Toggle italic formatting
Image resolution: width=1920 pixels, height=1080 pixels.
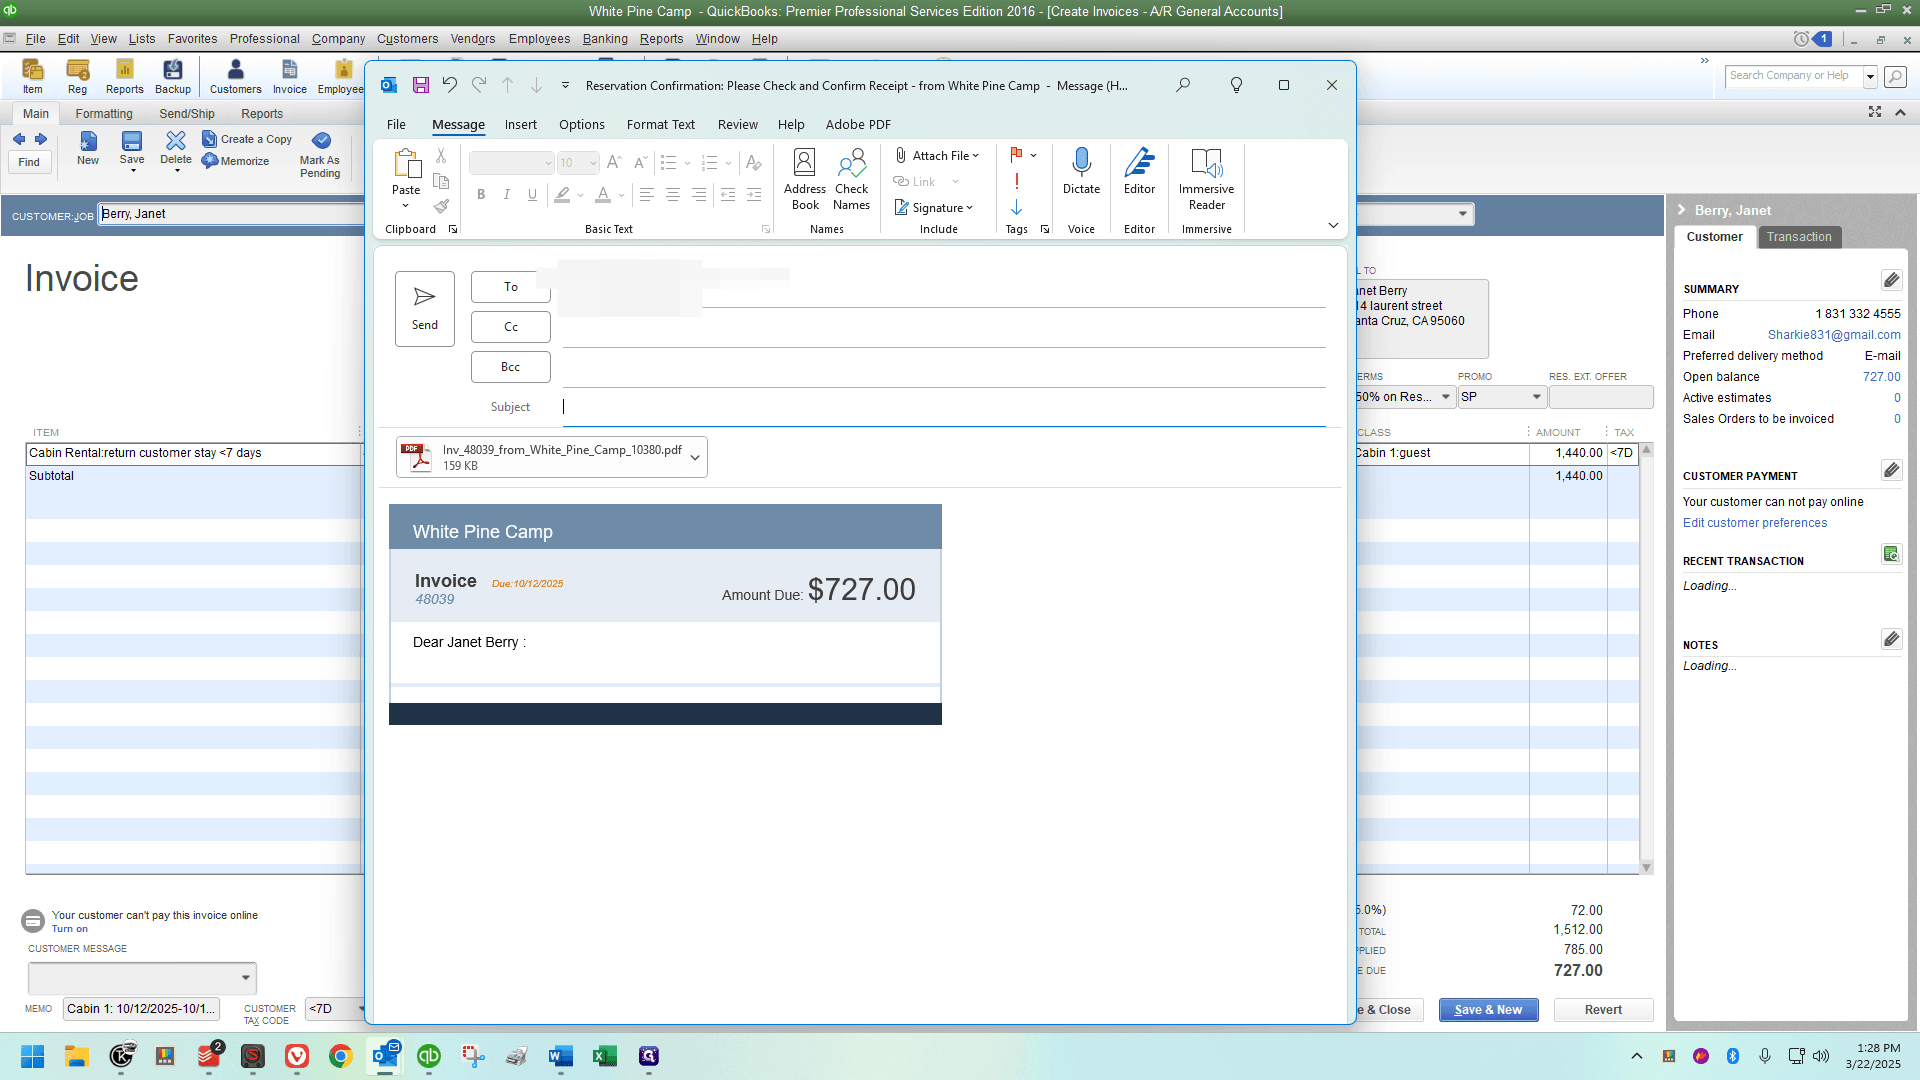coord(507,194)
